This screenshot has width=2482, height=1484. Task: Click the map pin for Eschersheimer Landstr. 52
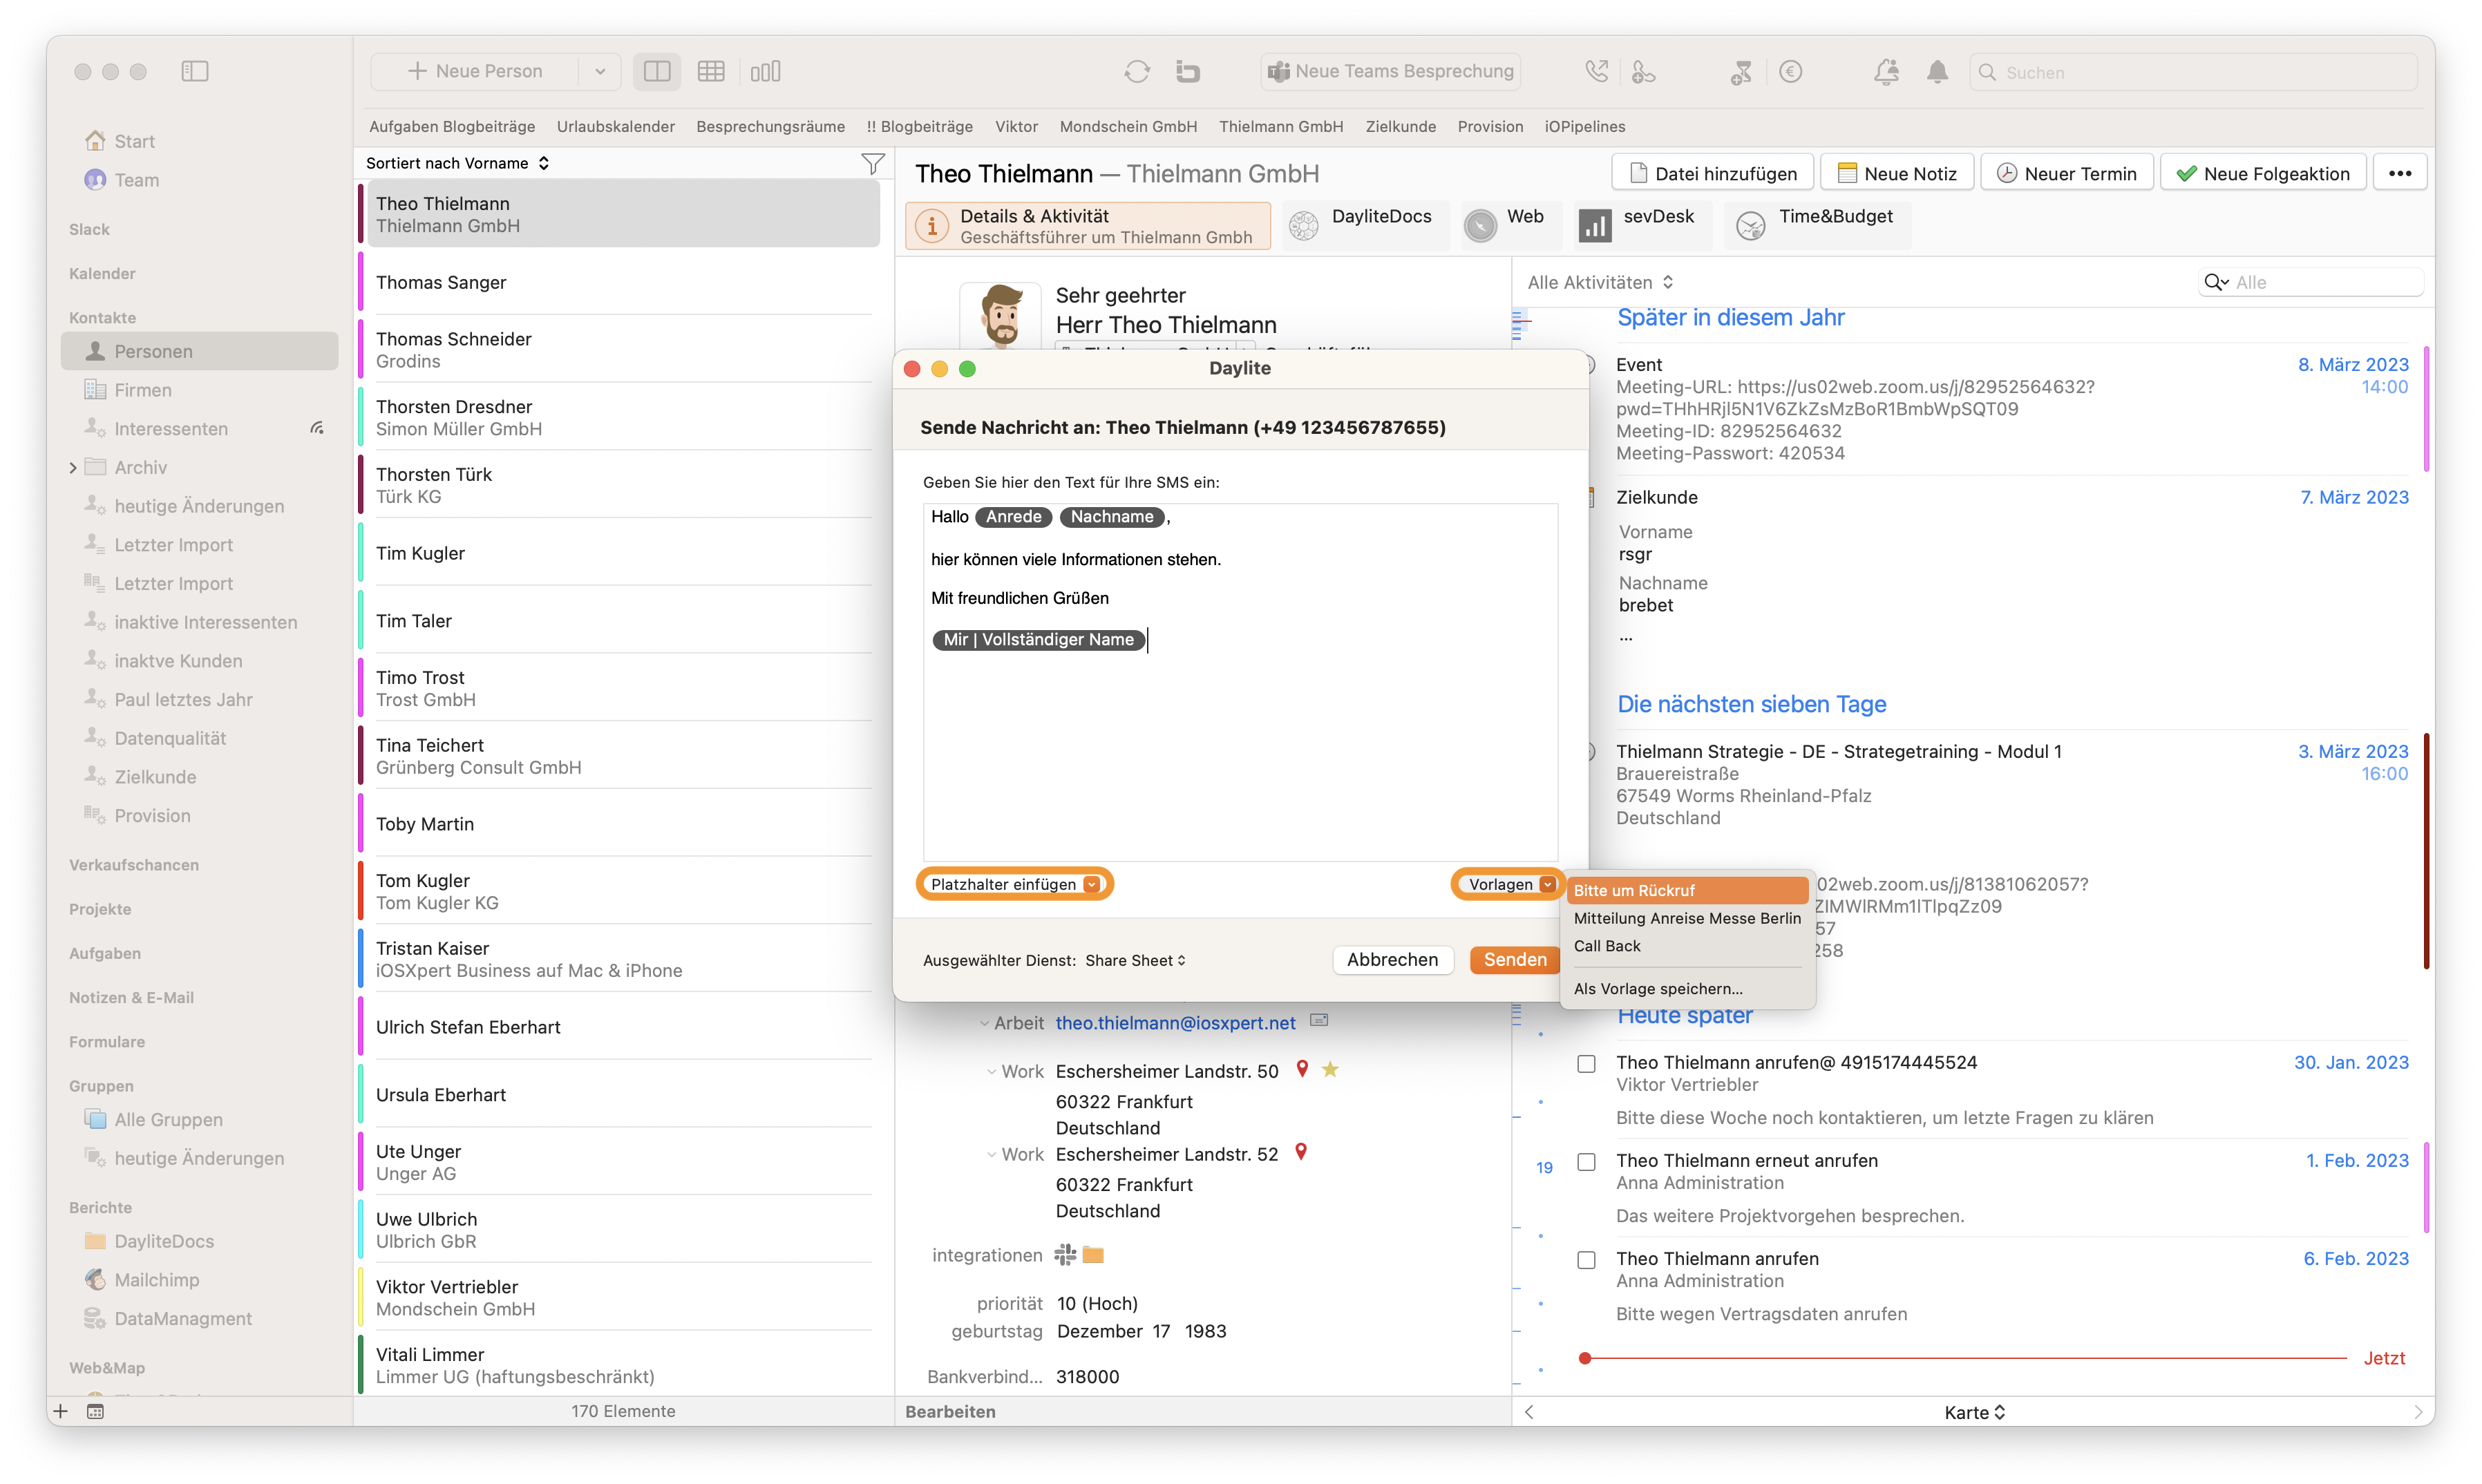[1301, 1152]
